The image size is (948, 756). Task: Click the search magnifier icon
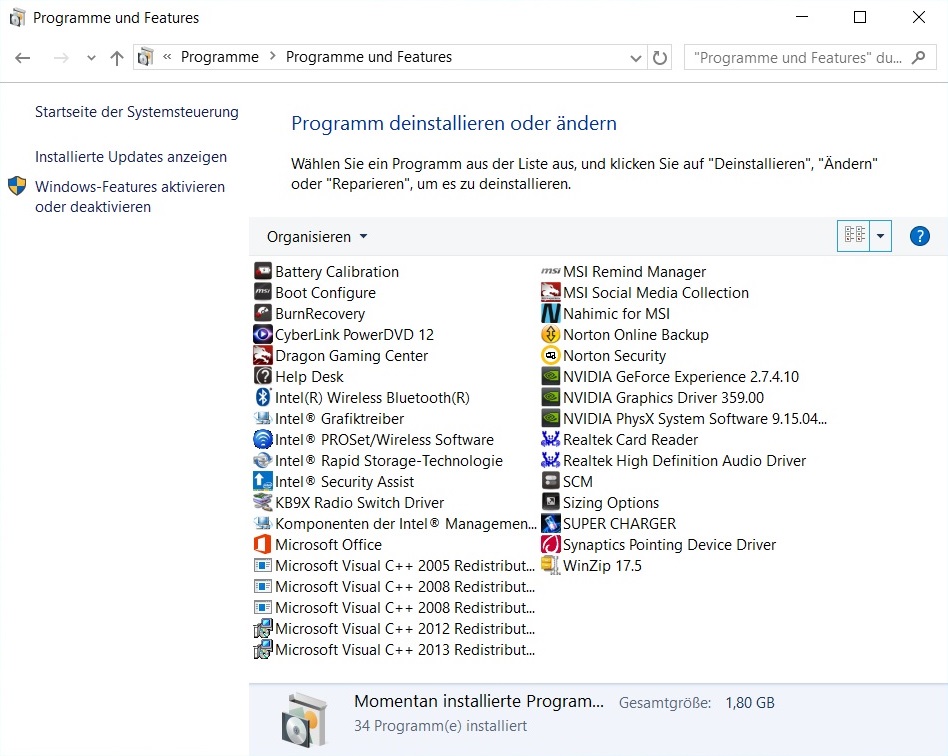[x=919, y=57]
